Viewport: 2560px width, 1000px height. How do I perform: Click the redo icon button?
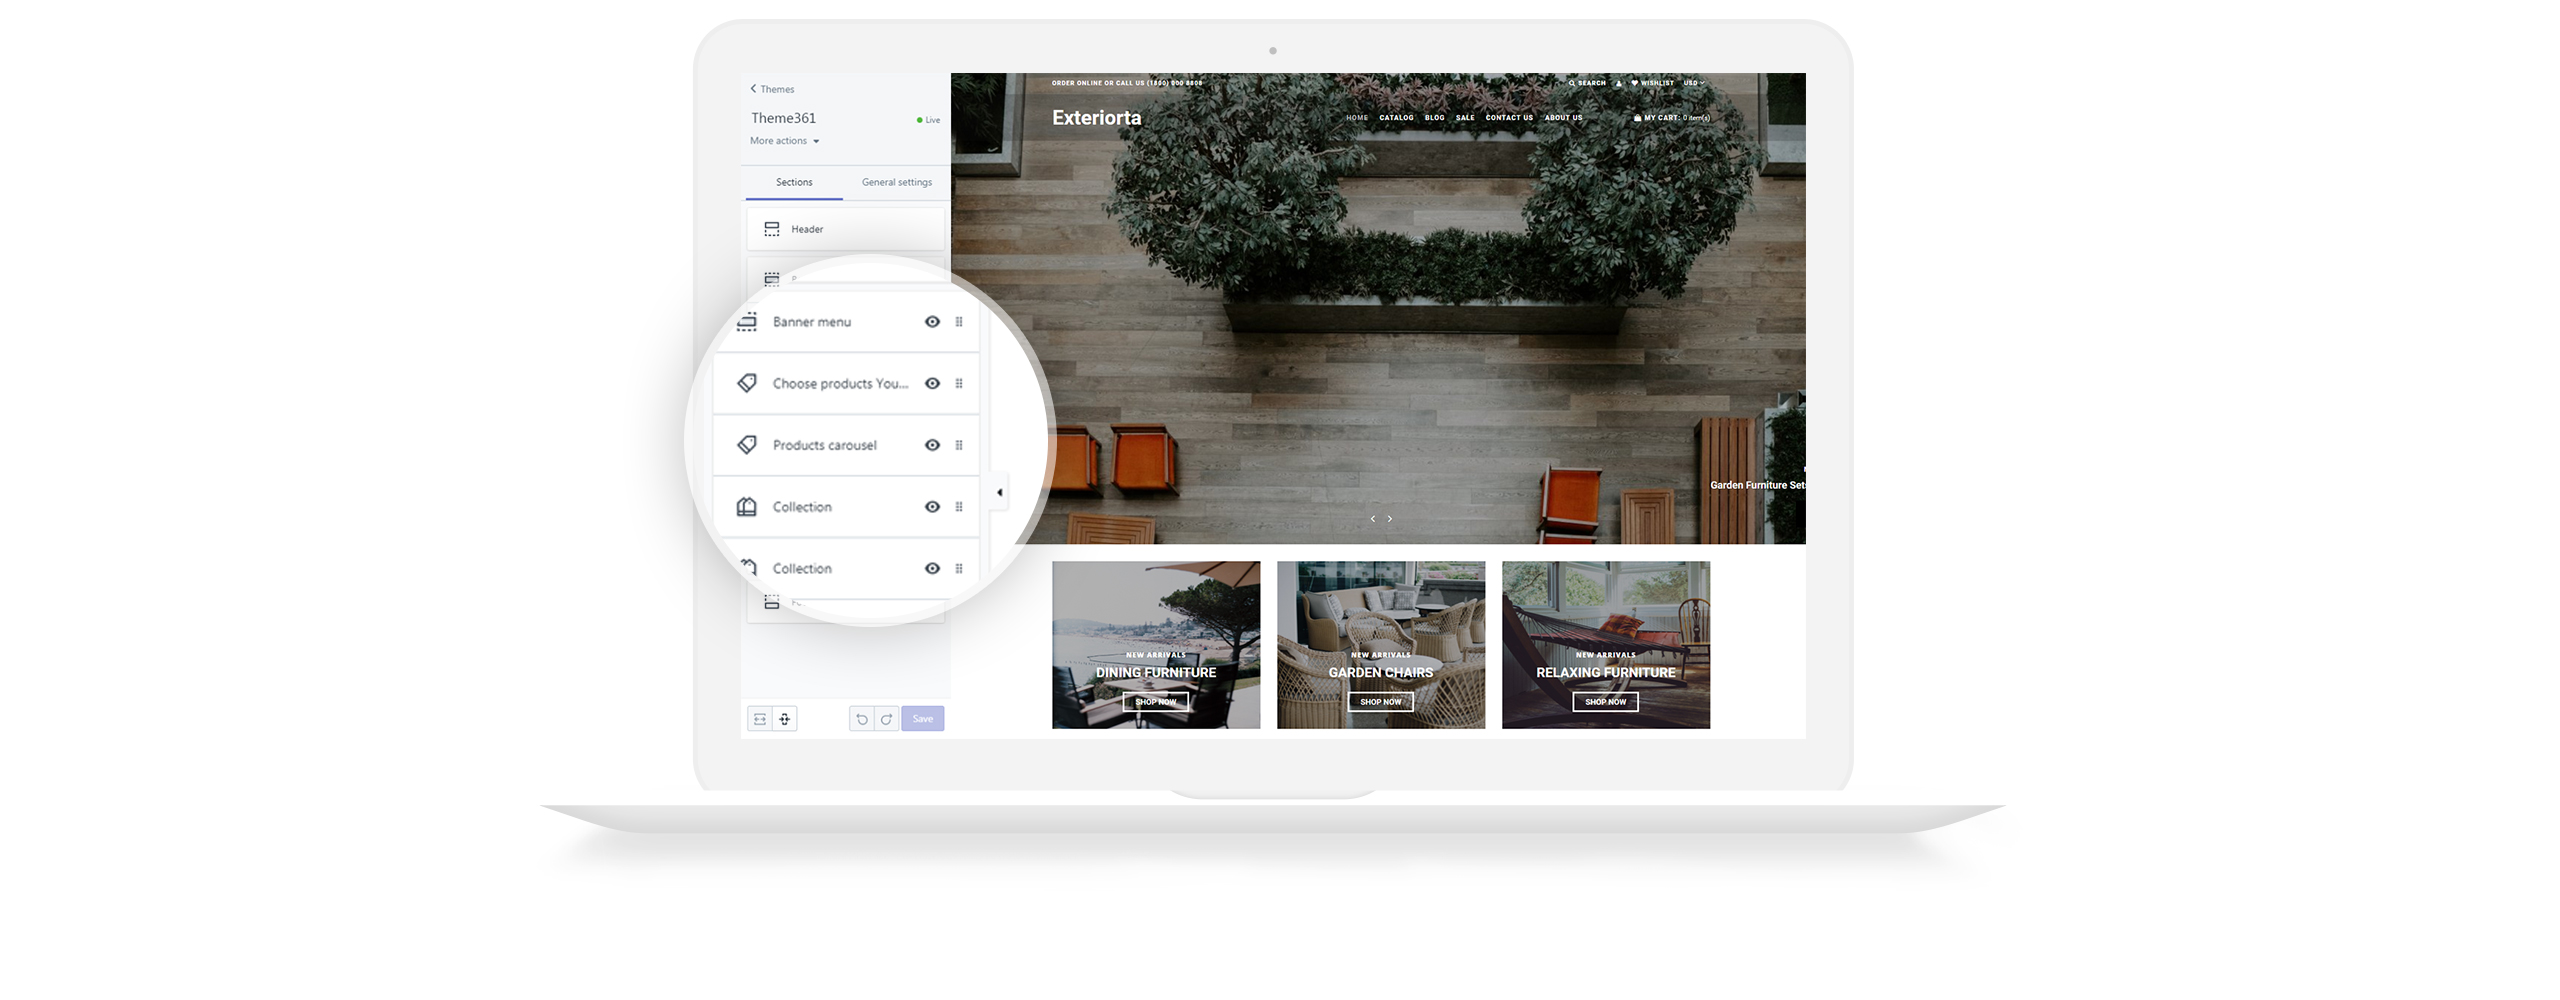click(x=886, y=719)
